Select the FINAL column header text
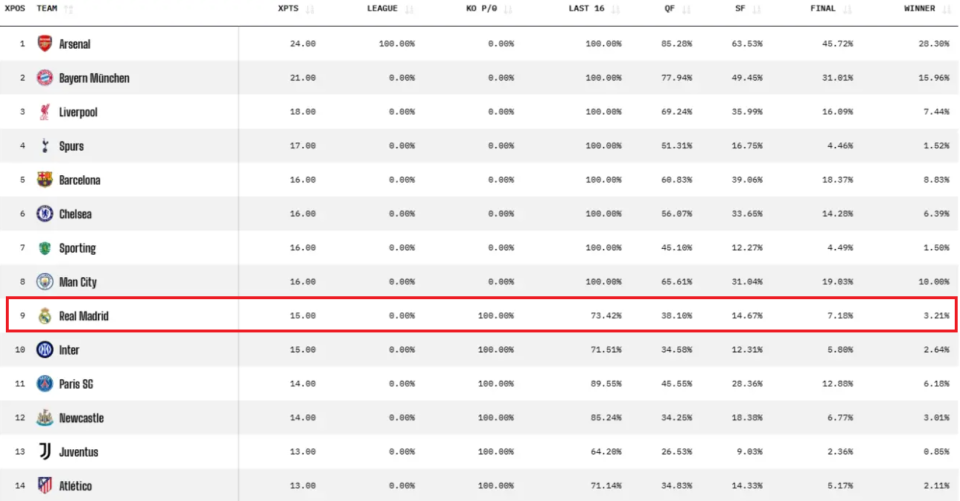Screen dimensions: 960x501 coord(823,9)
